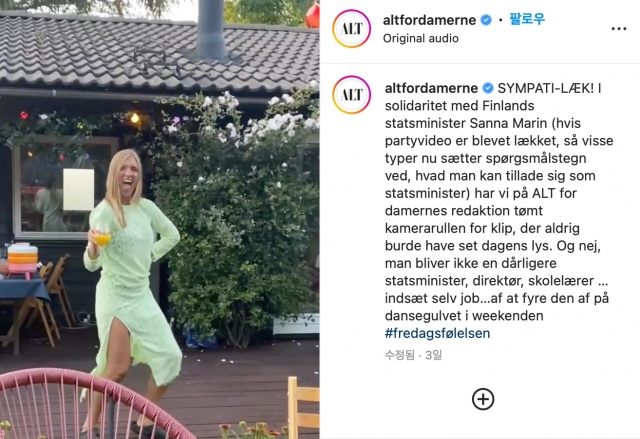Open the #fredagsfølelsen hashtag
Viewport: 640px width, 439px height.
437,333
